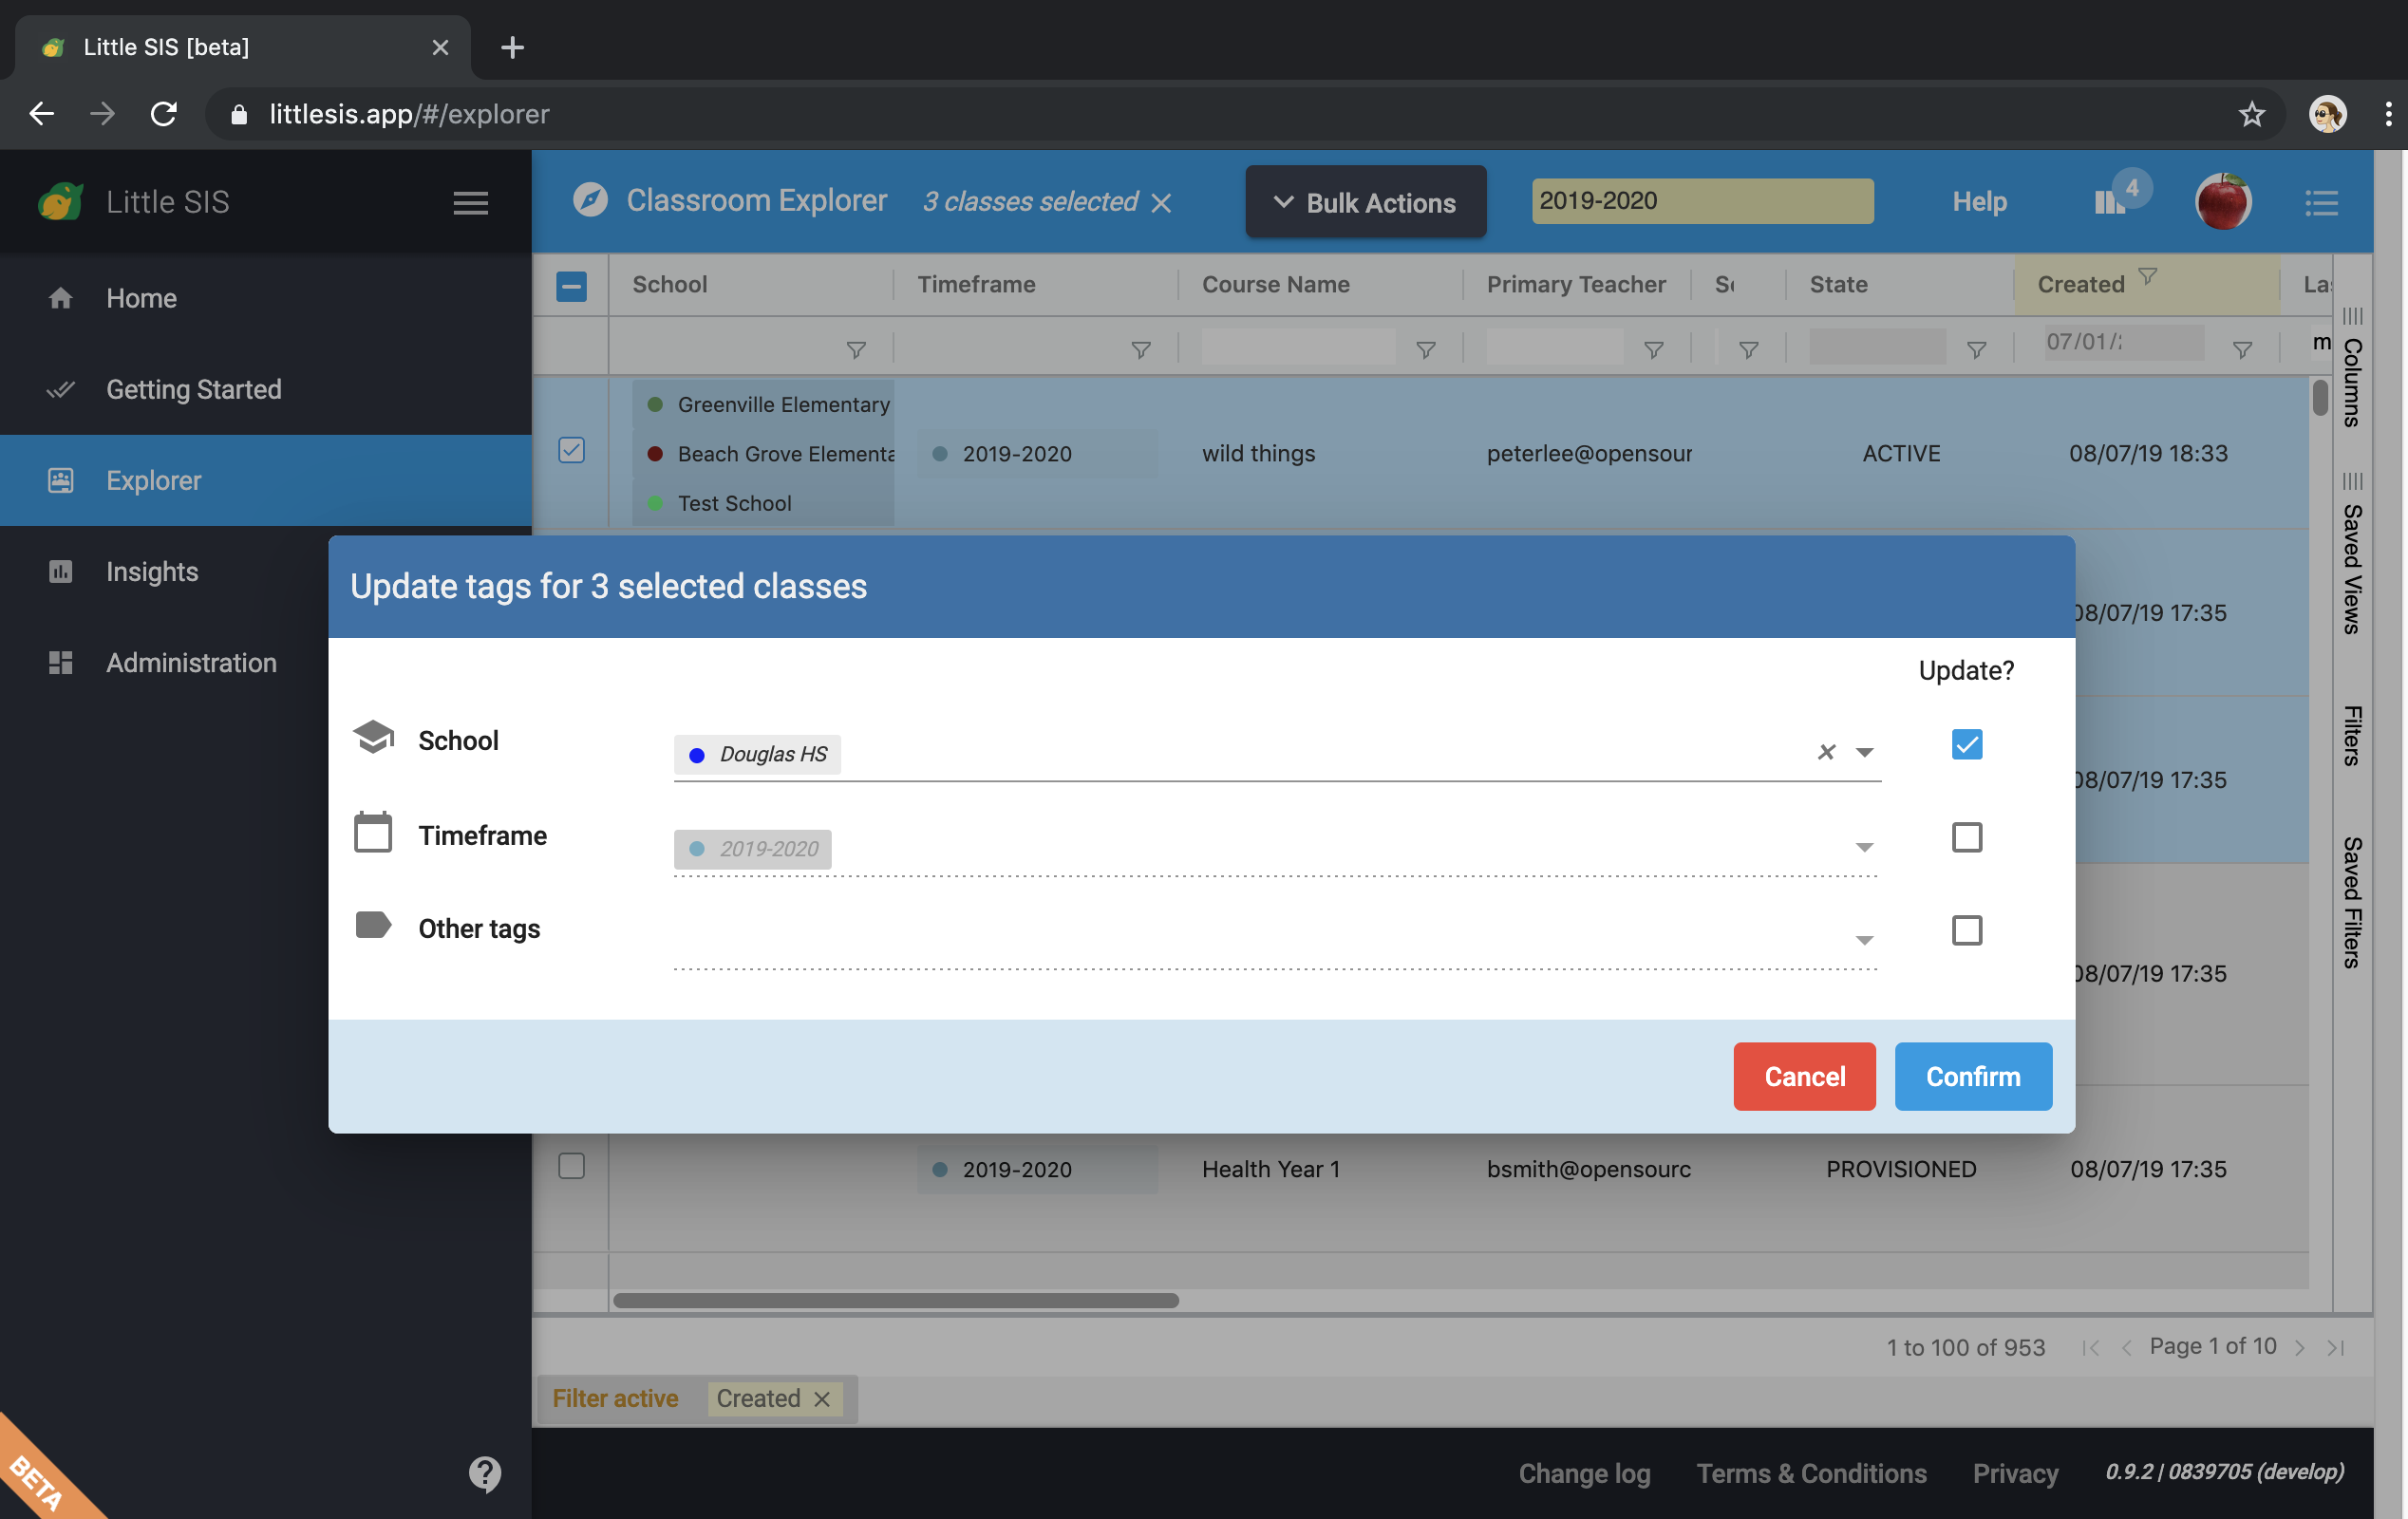
Task: Click the Confirm button
Action: (1972, 1076)
